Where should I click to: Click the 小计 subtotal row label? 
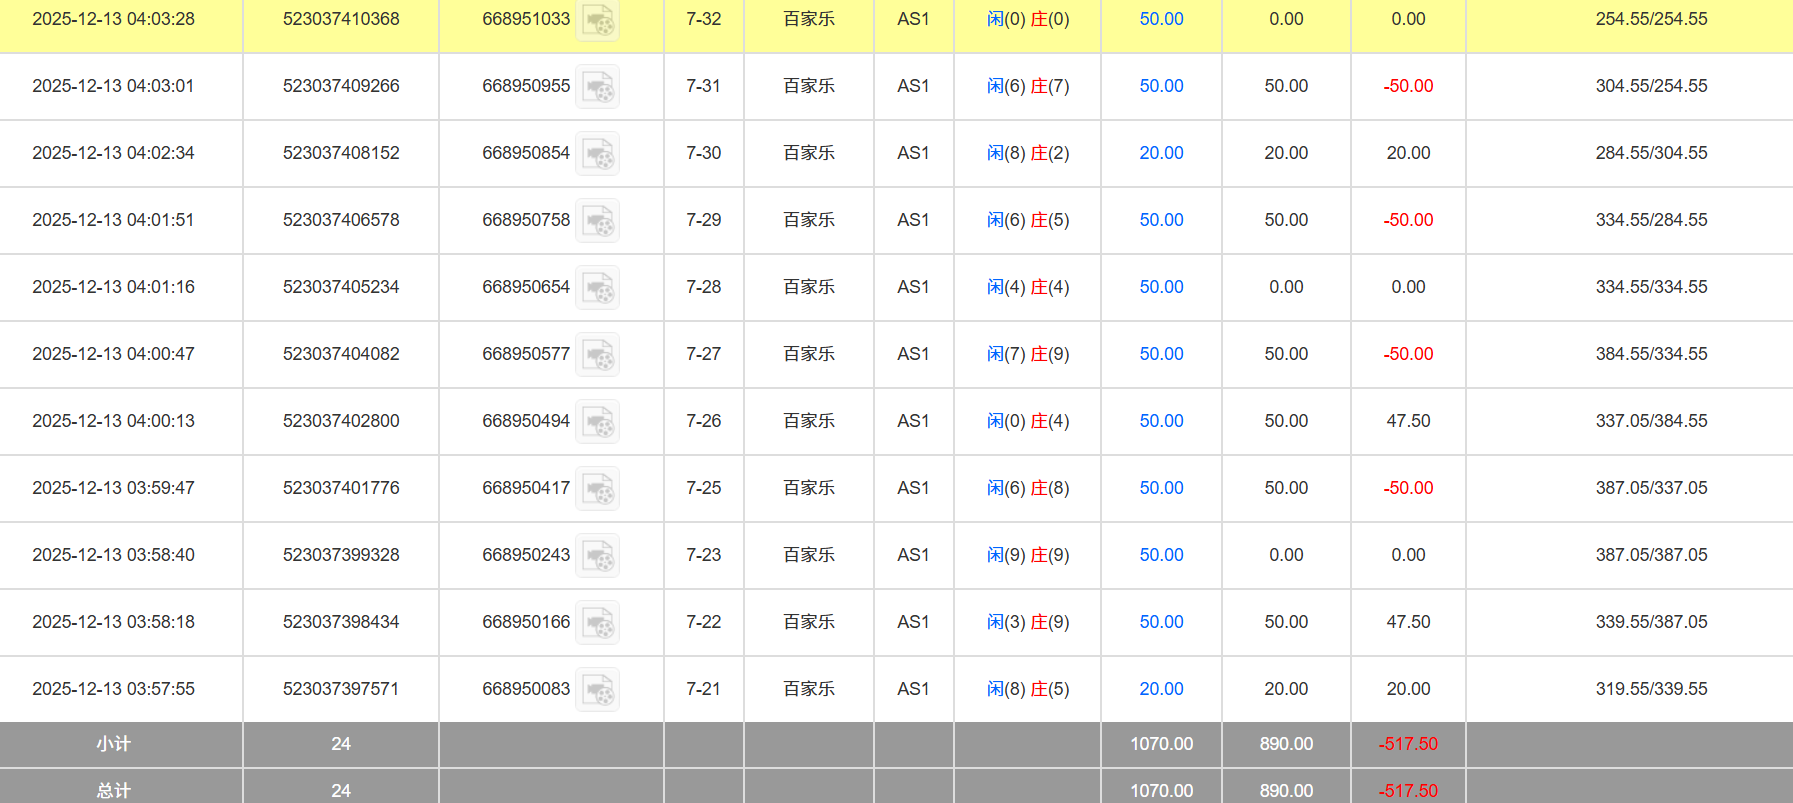[x=113, y=744]
